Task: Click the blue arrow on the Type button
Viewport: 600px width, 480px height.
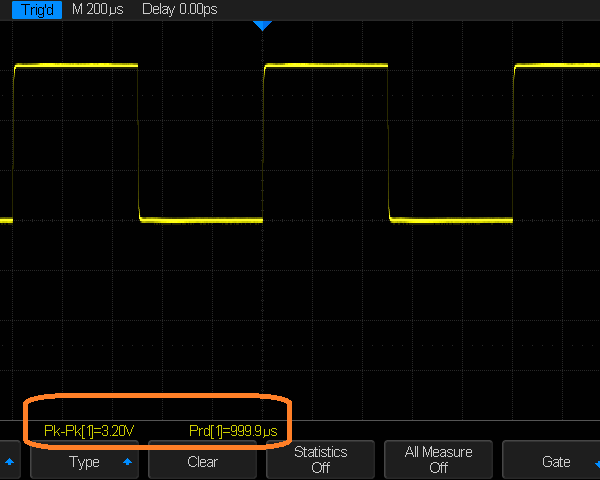Action: point(127,462)
